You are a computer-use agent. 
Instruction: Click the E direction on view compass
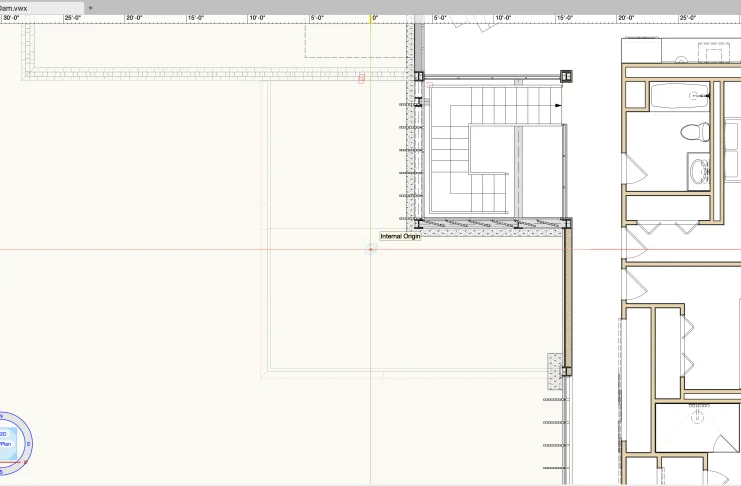point(29,442)
